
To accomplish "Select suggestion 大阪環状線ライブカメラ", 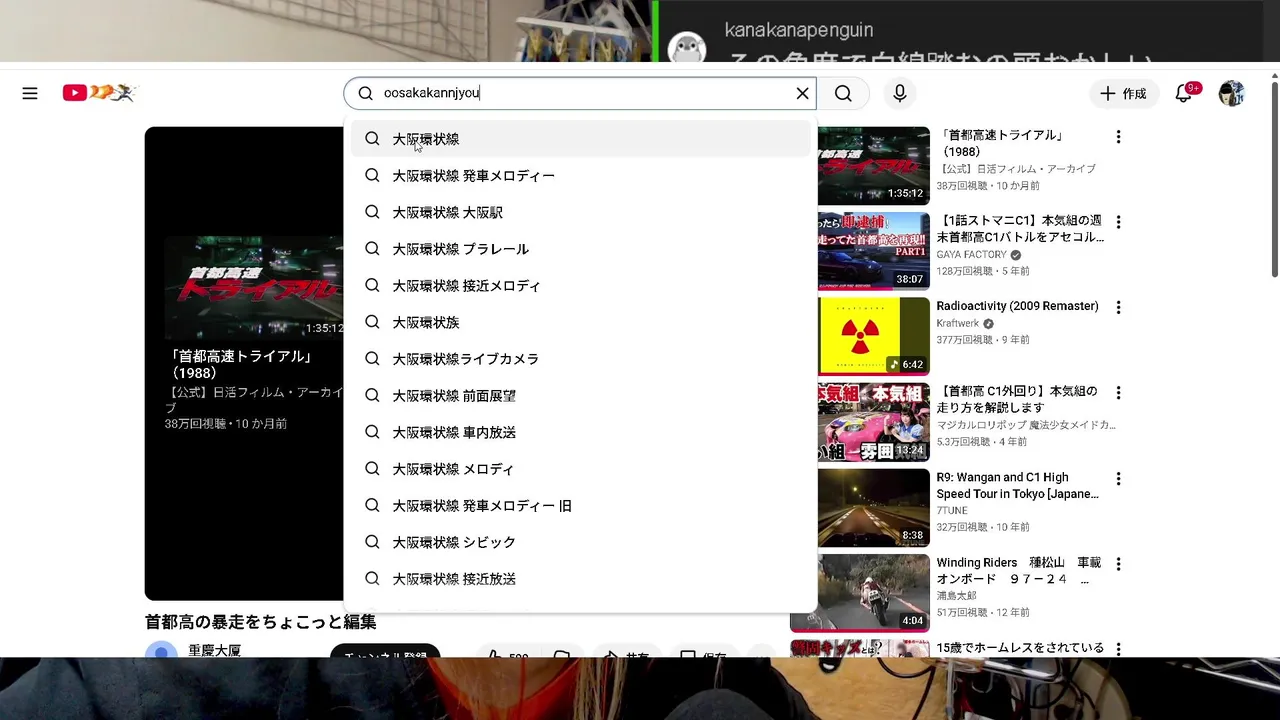I will pyautogui.click(x=580, y=359).
